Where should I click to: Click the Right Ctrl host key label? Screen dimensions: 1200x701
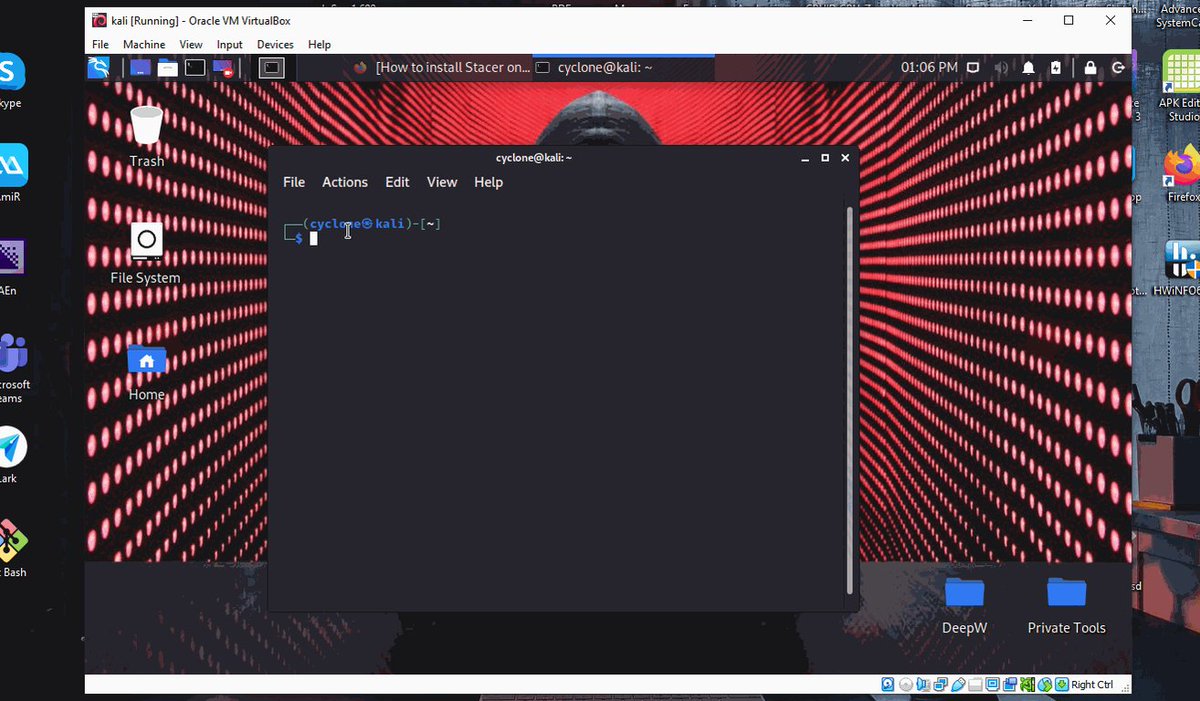(x=1092, y=684)
